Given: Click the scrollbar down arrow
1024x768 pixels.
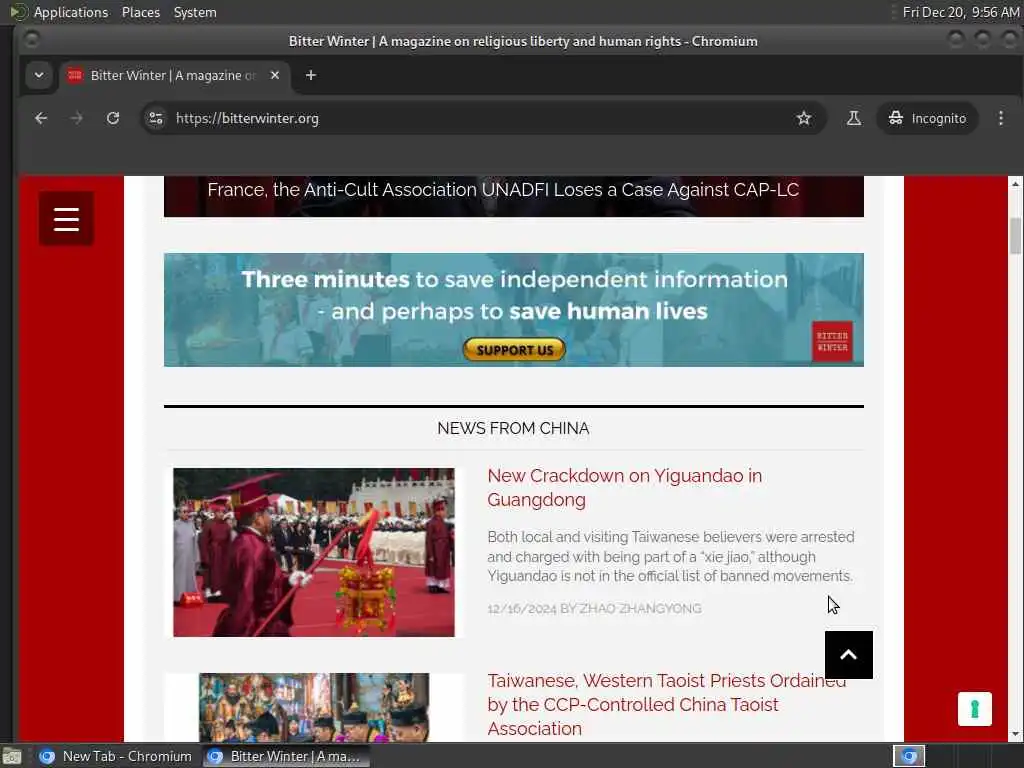Looking at the screenshot, I should coord(1015,734).
